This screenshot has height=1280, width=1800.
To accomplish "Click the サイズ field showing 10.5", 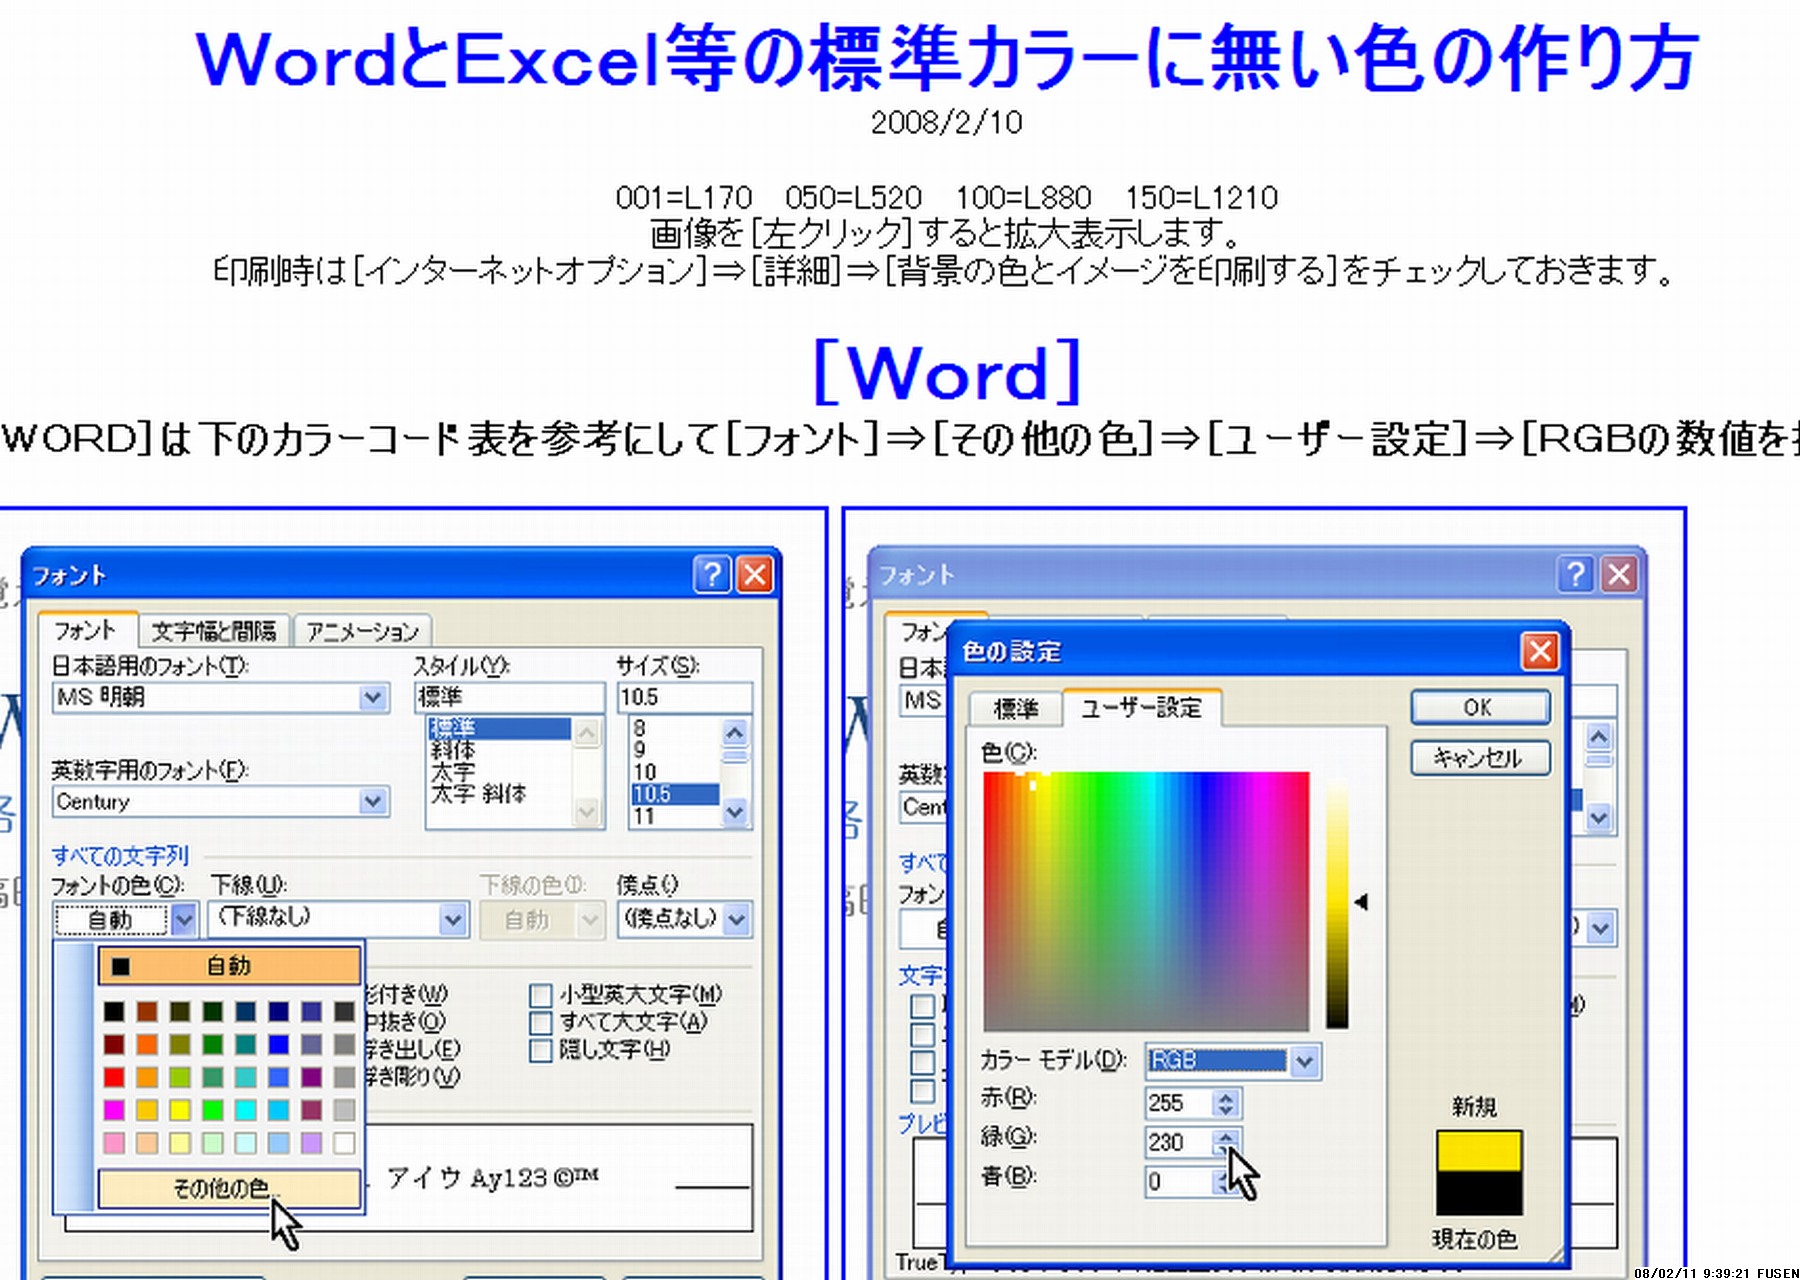I will click(x=685, y=697).
